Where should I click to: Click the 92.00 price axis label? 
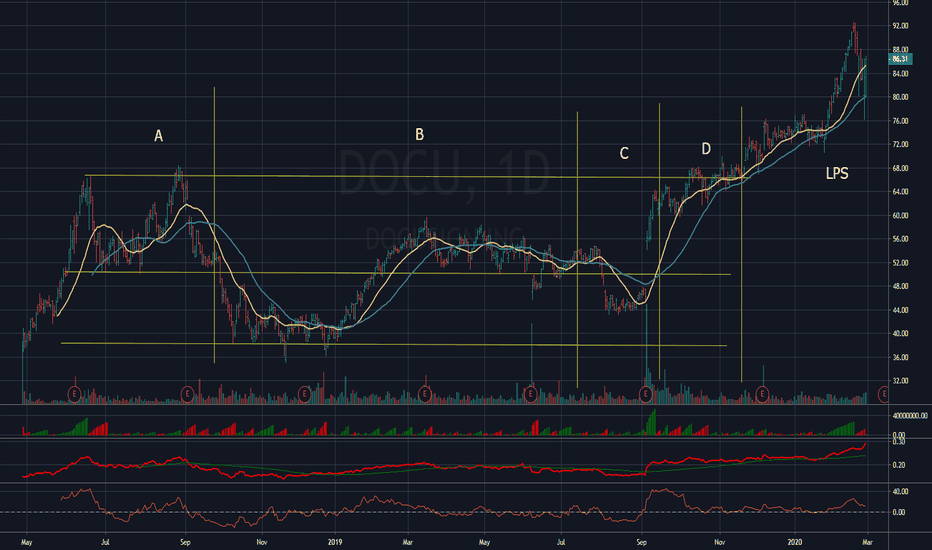click(x=900, y=26)
